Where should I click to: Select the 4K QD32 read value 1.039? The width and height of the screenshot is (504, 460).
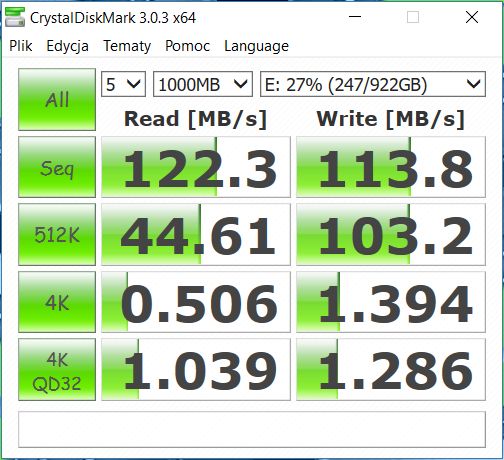[x=196, y=370]
